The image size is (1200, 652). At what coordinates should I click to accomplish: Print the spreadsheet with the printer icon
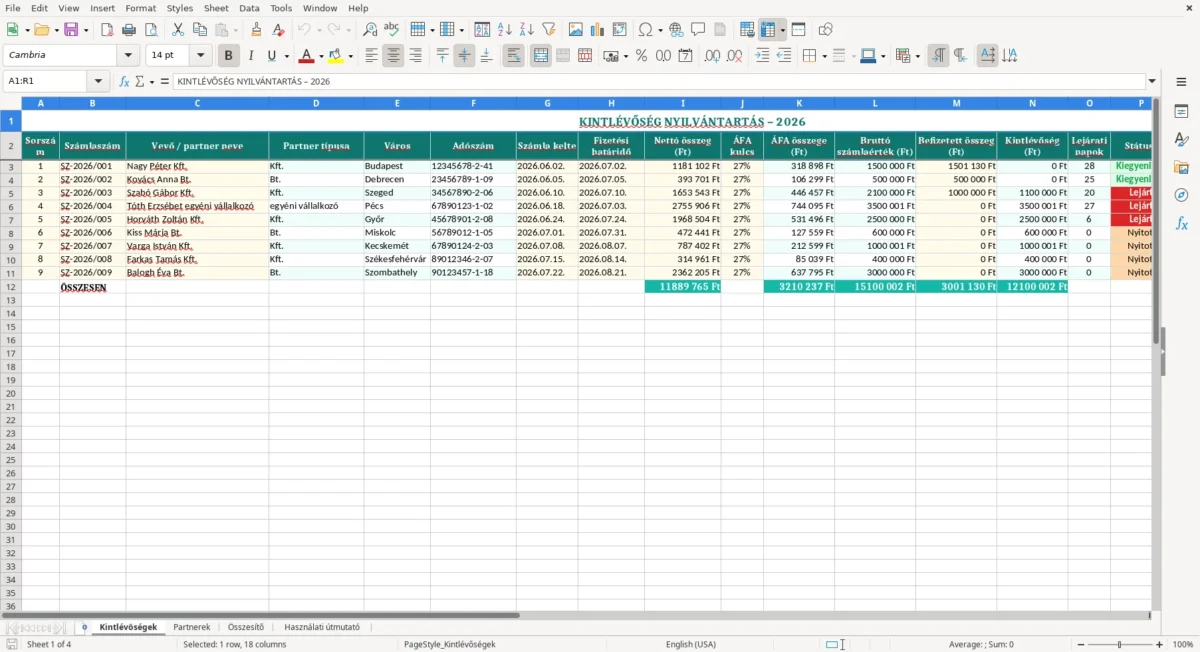[x=129, y=30]
